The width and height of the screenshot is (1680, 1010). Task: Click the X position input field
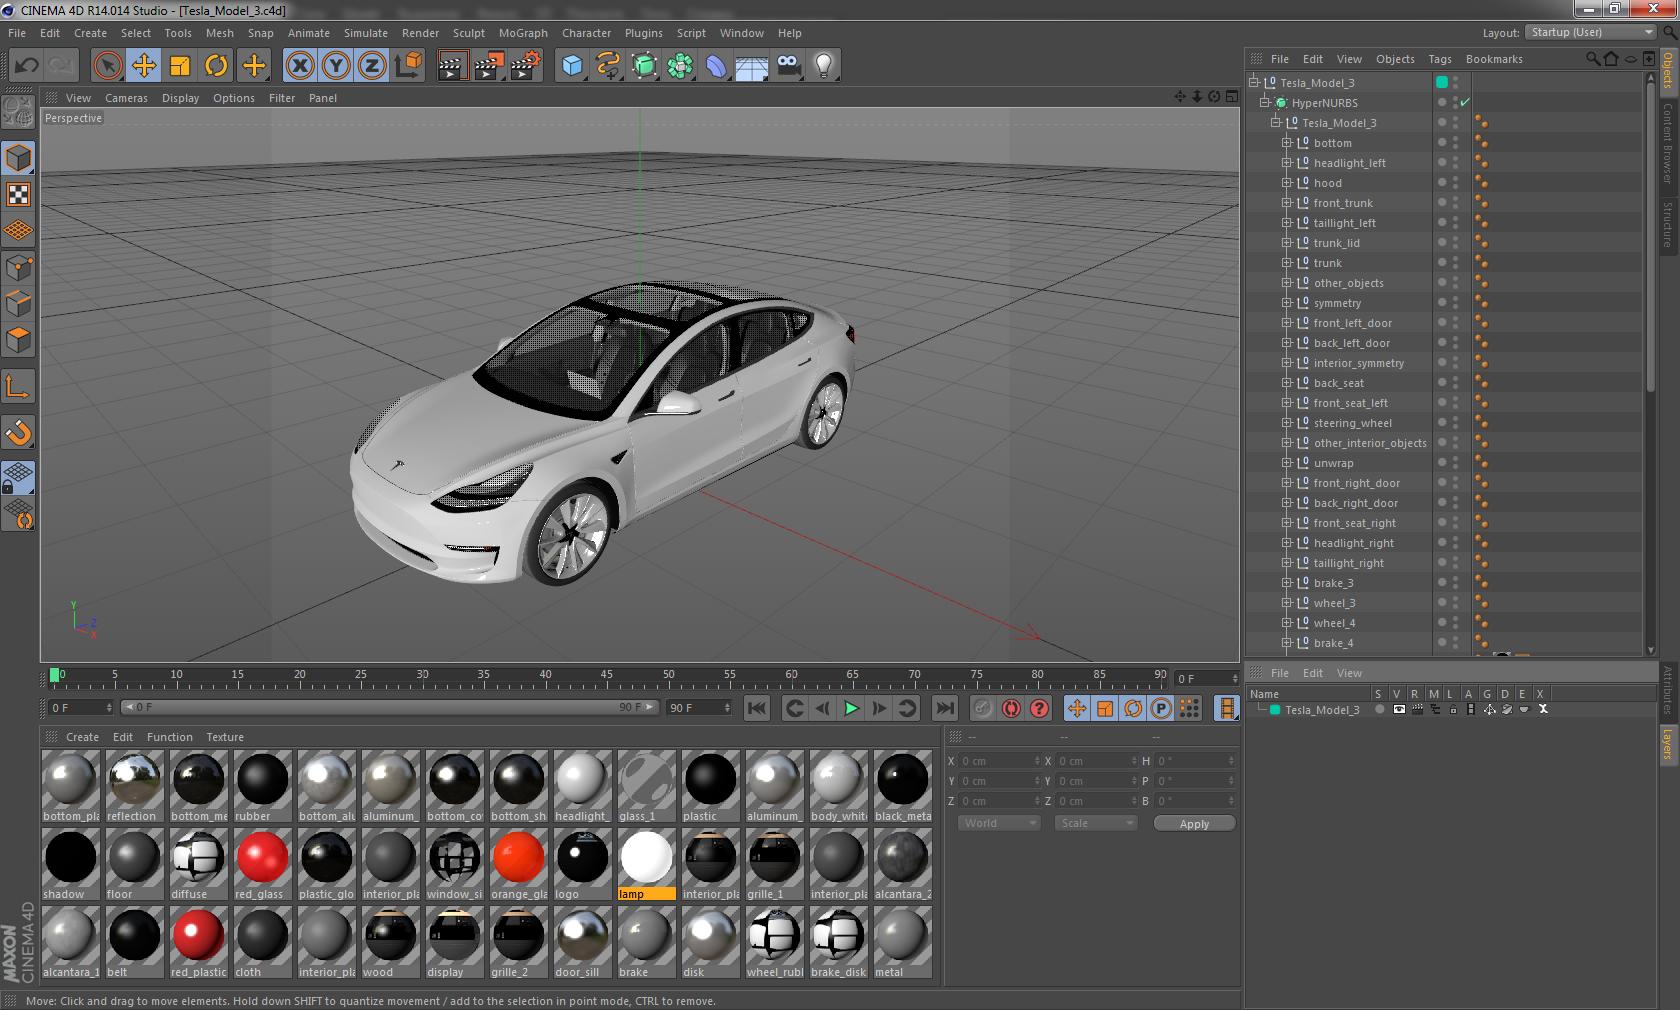pyautogui.click(x=999, y=761)
